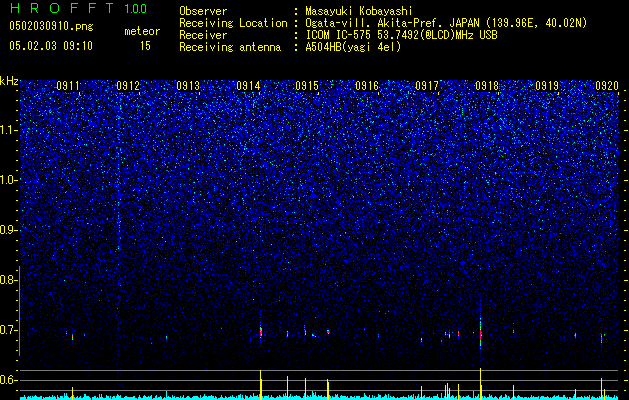Click the 0914 time marker
The image size is (629, 400).
[248, 86]
